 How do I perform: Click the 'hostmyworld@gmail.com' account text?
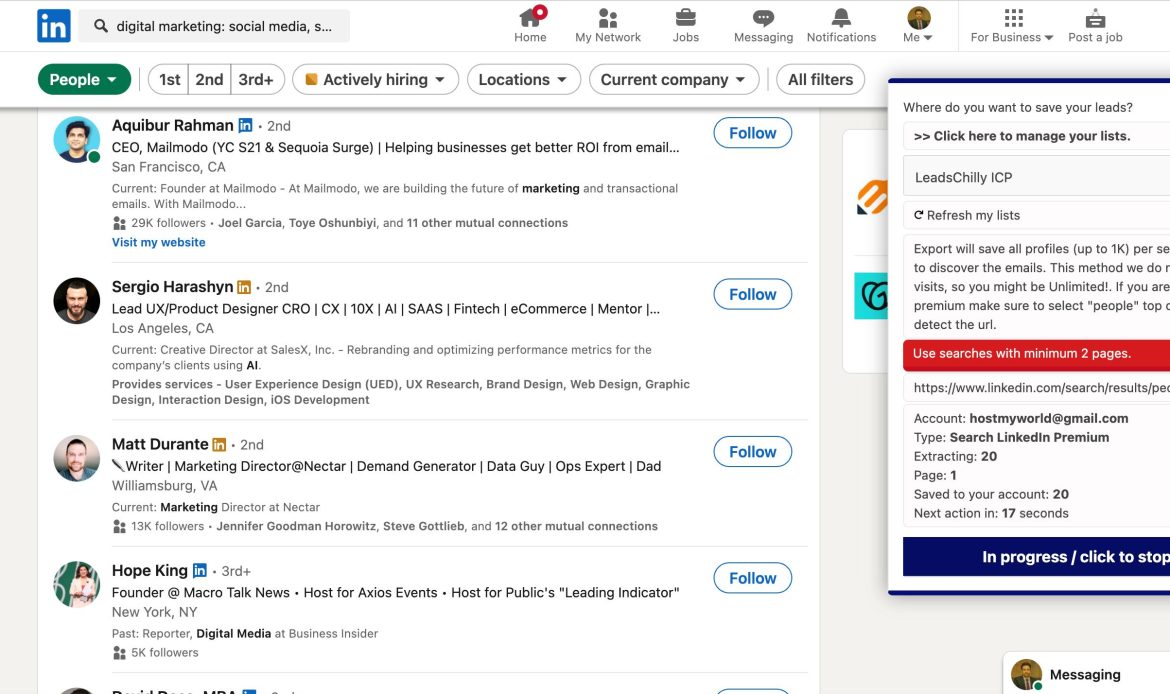(1048, 419)
